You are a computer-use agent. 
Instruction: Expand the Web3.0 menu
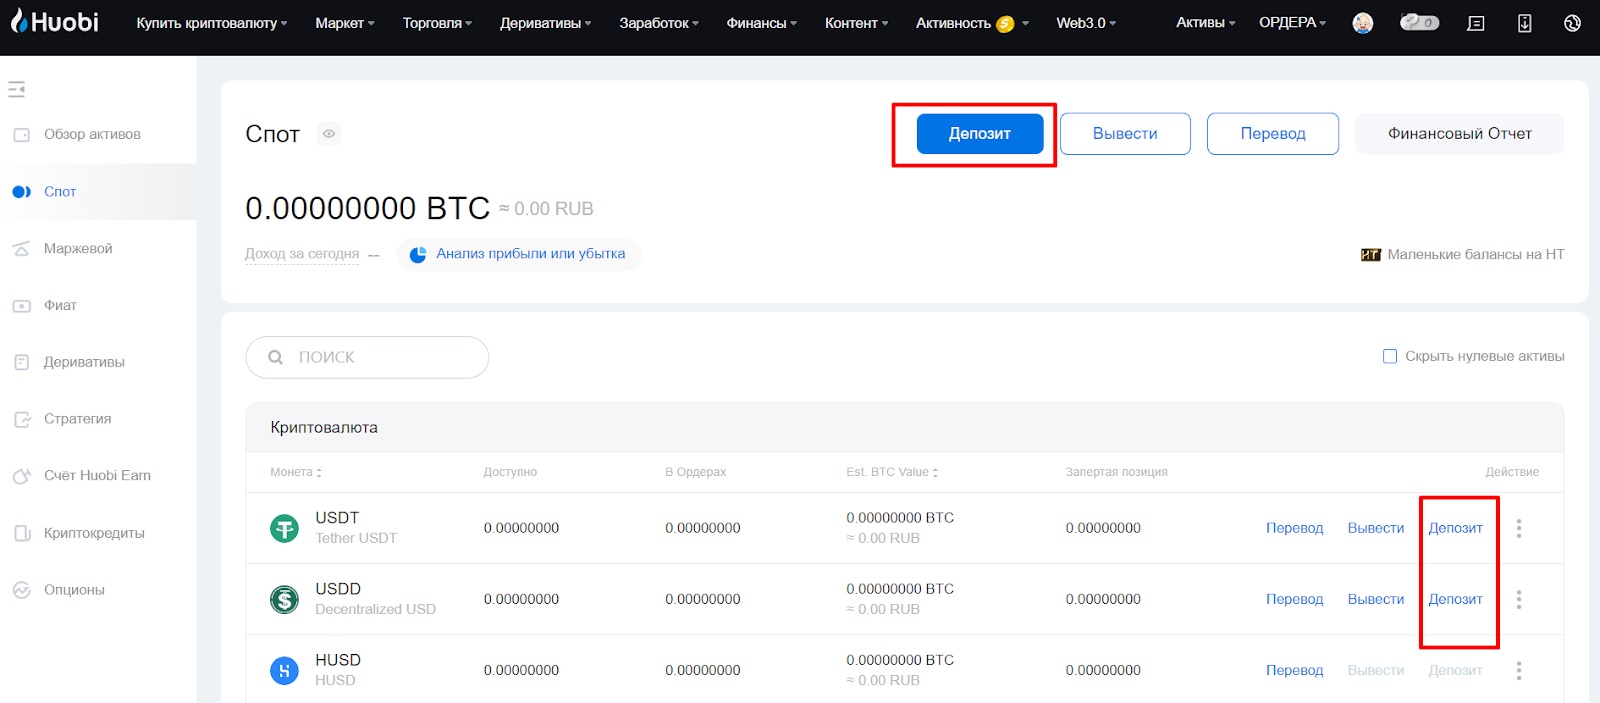coord(1086,23)
